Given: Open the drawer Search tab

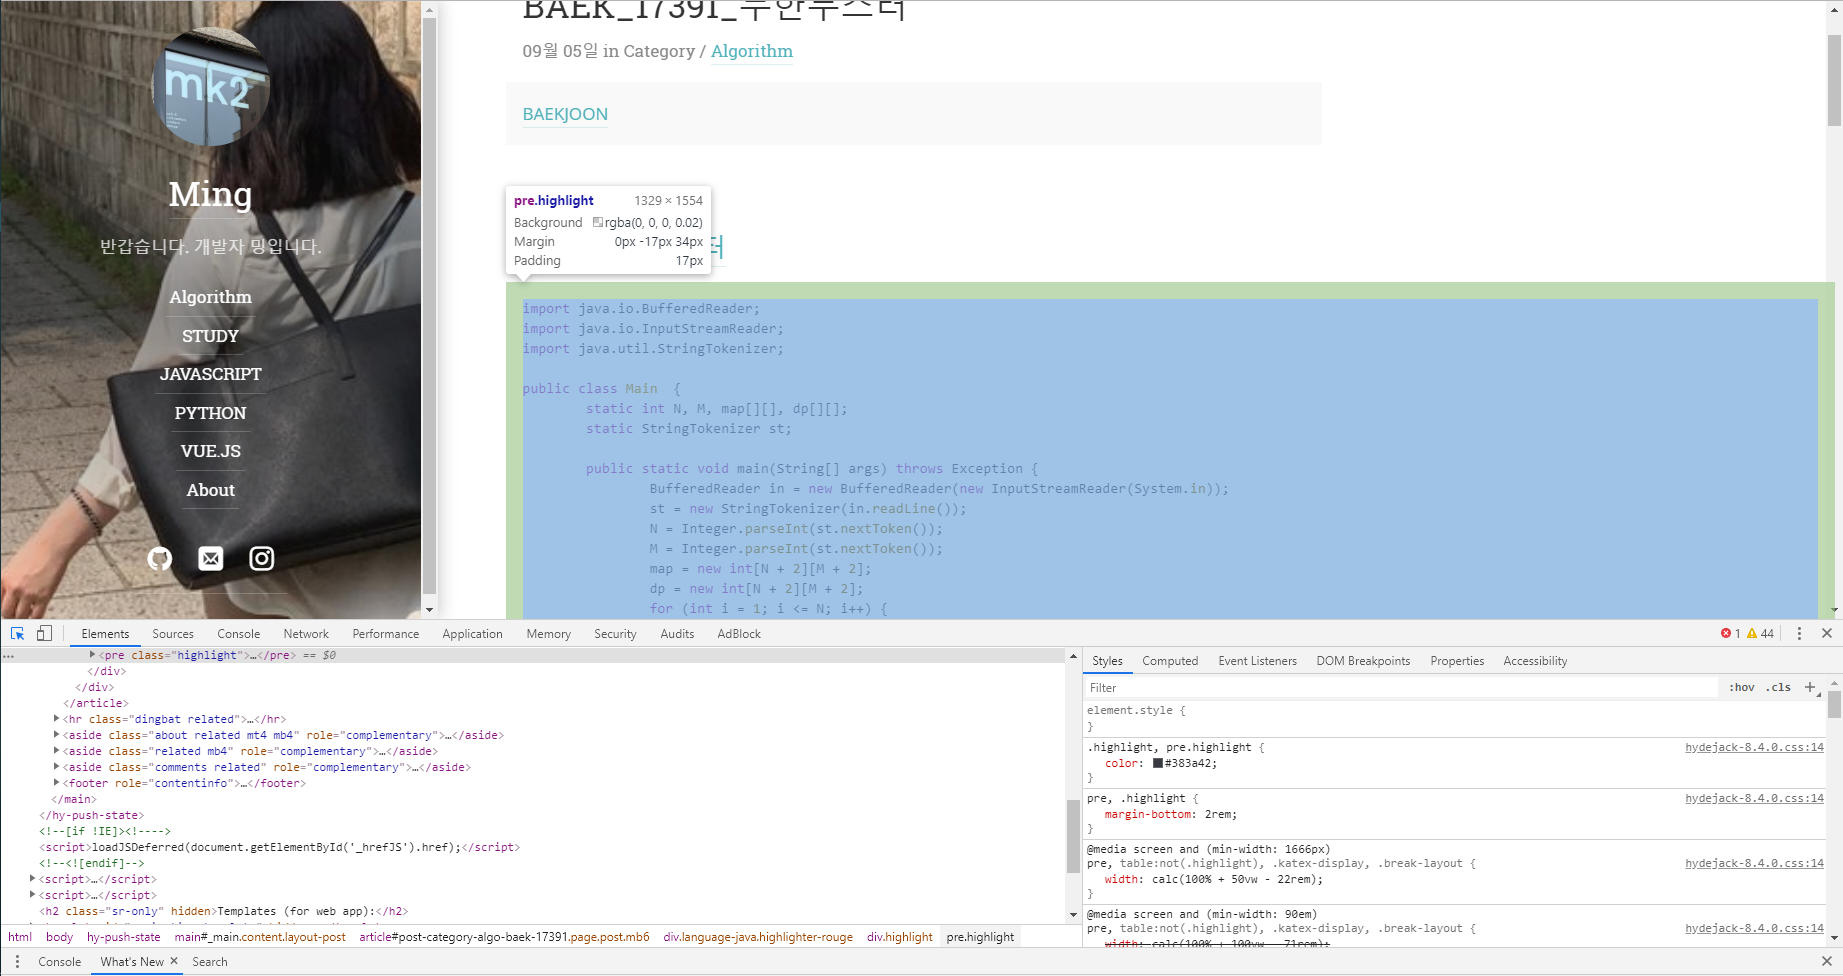Looking at the screenshot, I should click(210, 961).
